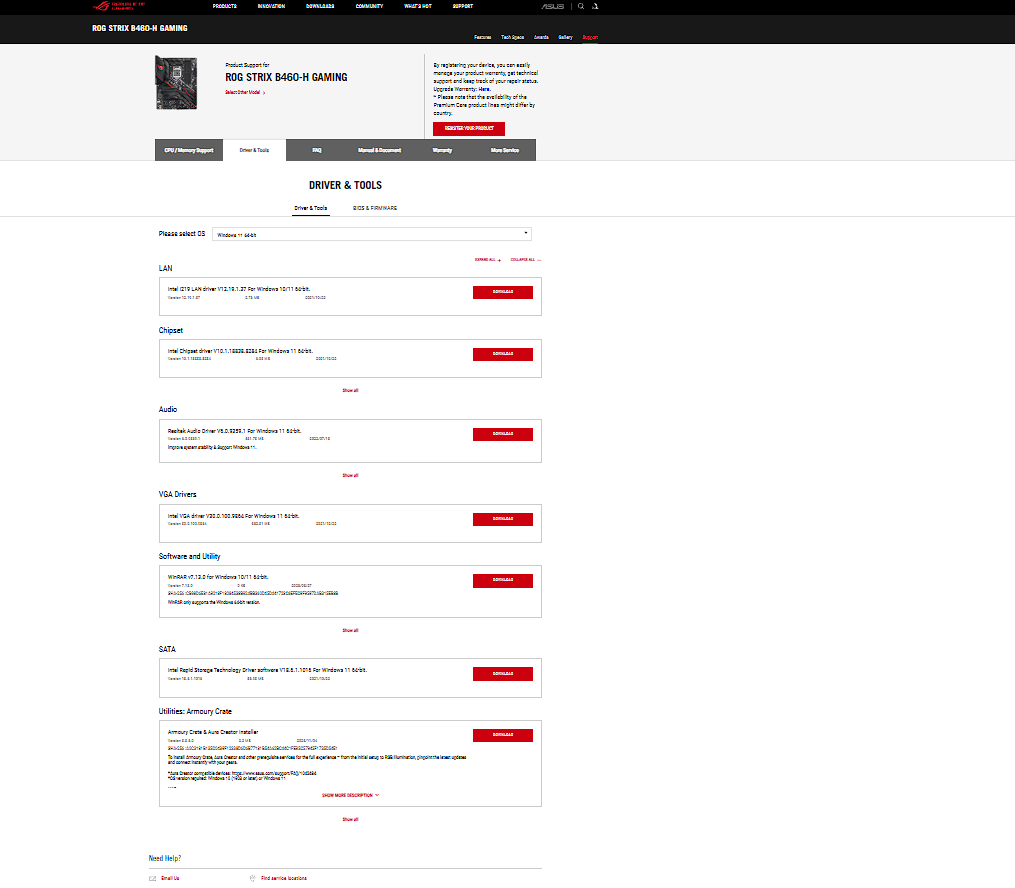The width and height of the screenshot is (1015, 888).
Task: Select the red Support product tab
Action: (590, 37)
